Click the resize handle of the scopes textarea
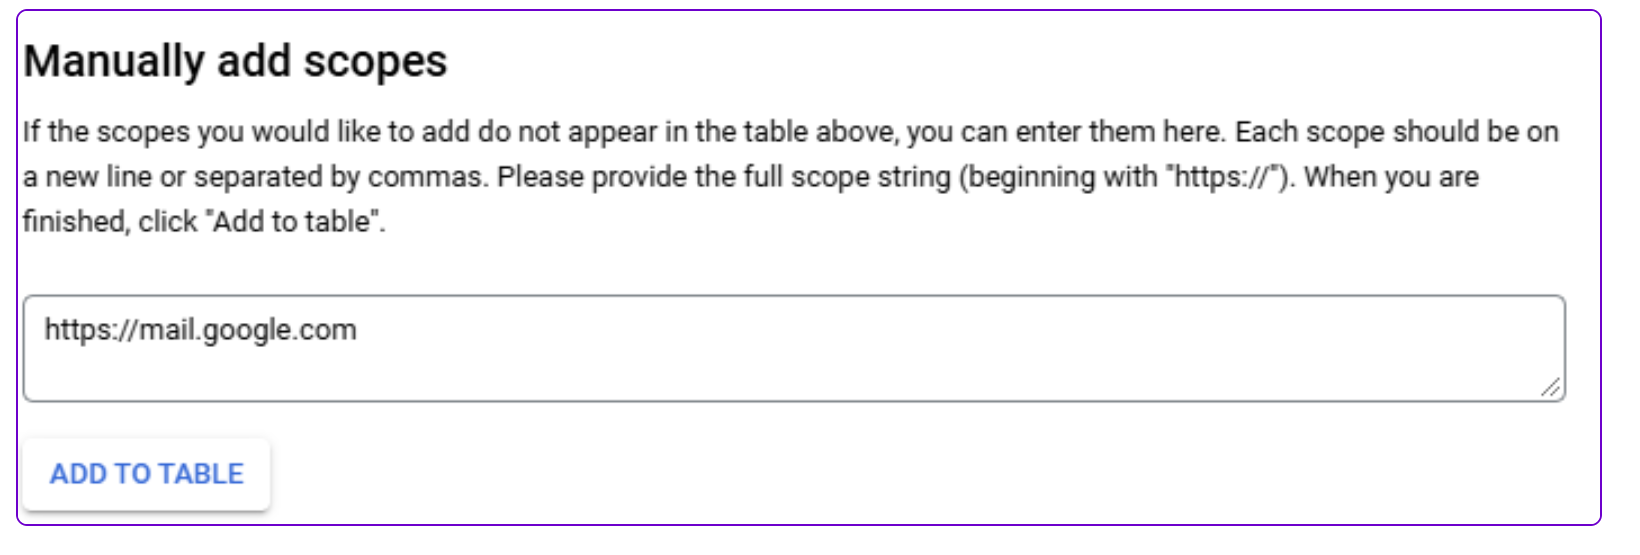The image size is (1640, 555). click(1550, 387)
